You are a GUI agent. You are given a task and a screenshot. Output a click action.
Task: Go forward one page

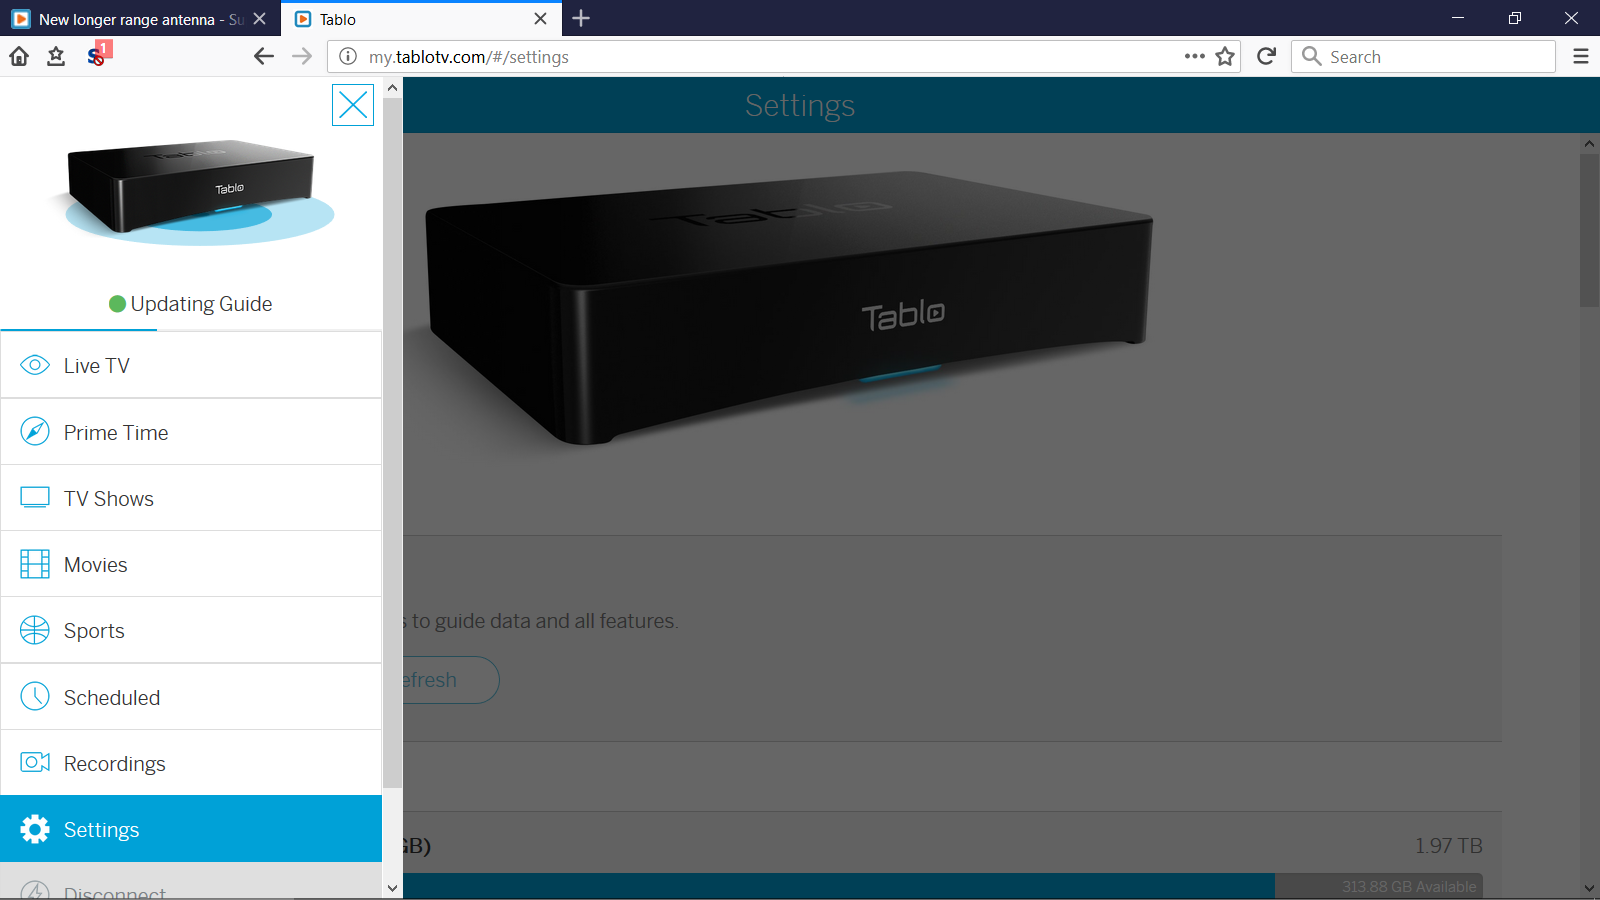pos(302,57)
